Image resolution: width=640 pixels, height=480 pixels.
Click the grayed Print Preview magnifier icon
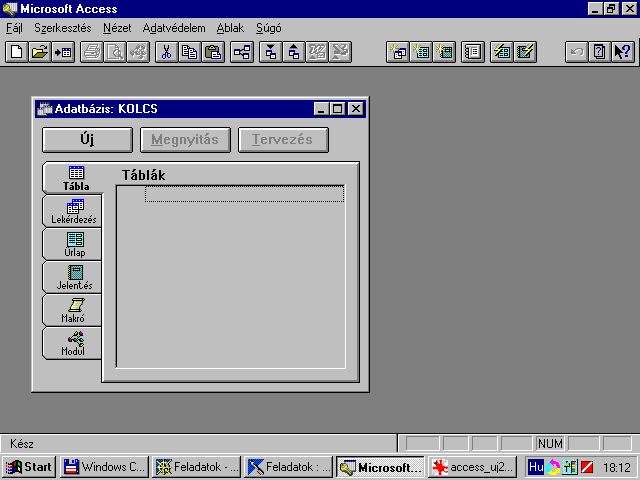click(x=115, y=52)
